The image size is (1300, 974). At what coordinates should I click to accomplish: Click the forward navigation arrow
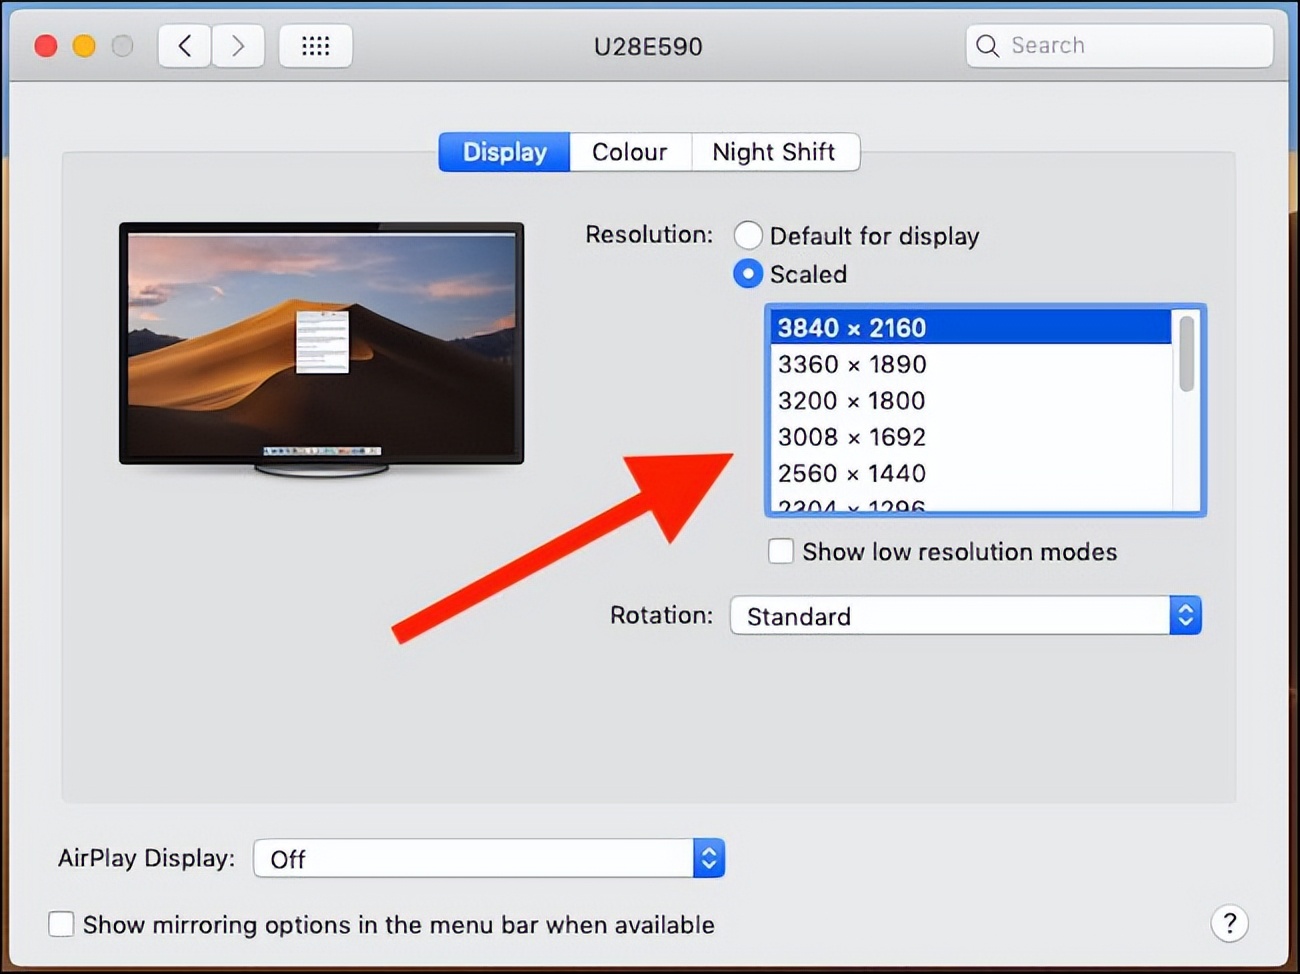(238, 45)
